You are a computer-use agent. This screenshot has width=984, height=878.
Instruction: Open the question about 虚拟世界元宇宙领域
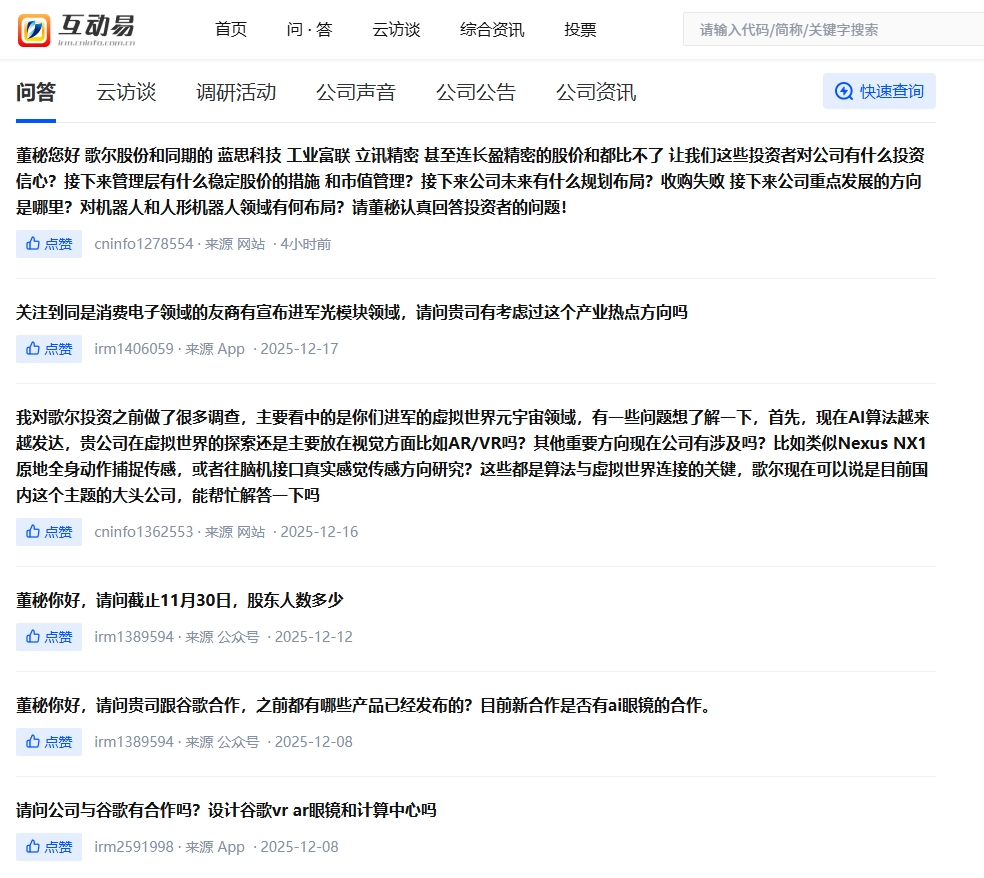pyautogui.click(x=473, y=456)
